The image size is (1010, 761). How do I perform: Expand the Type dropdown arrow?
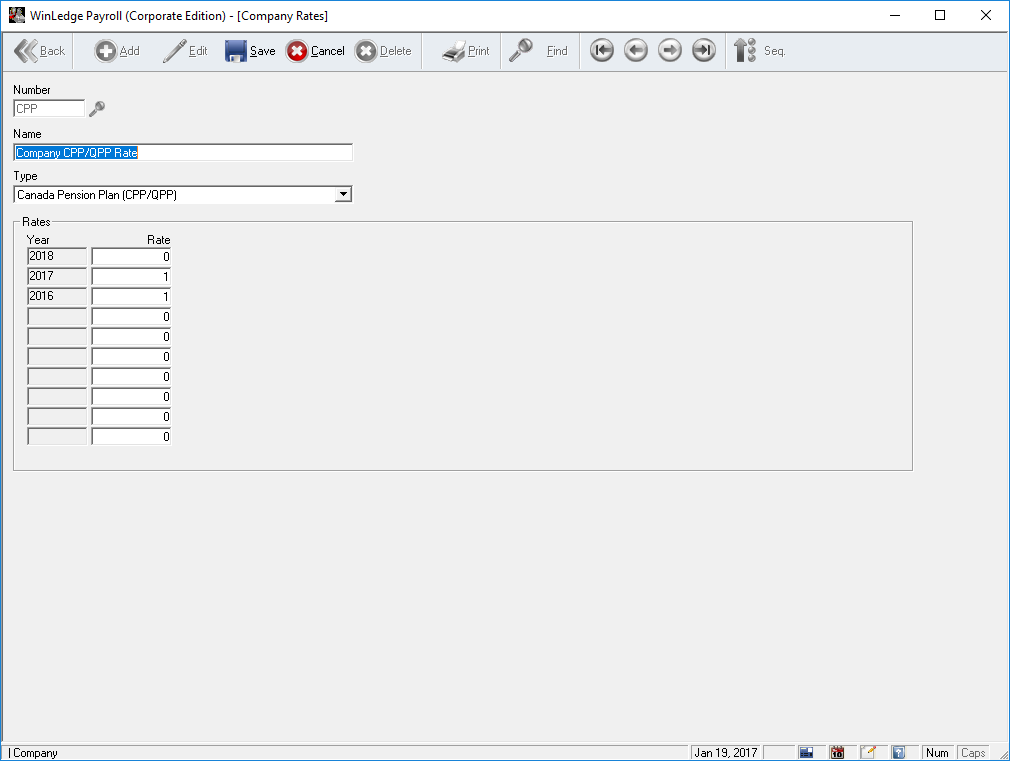[x=343, y=195]
